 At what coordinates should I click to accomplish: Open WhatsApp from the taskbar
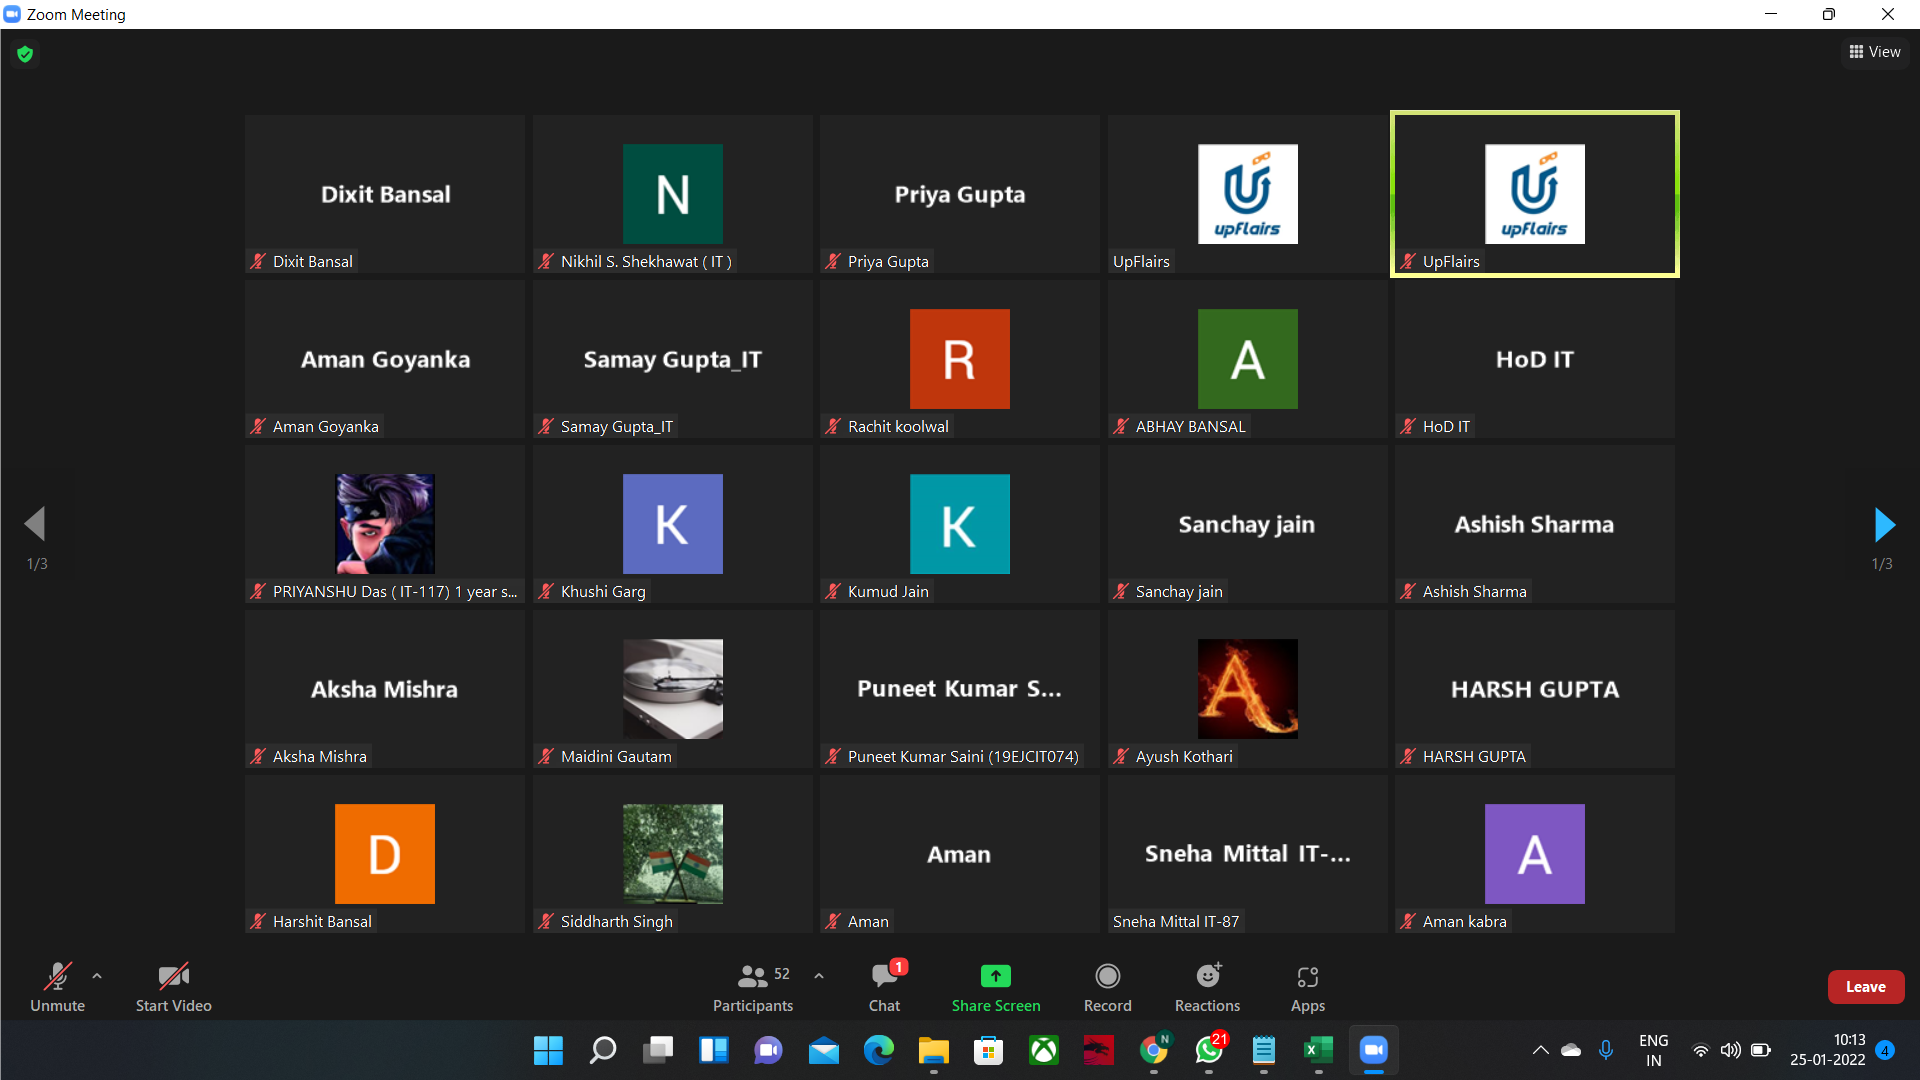(1208, 1050)
